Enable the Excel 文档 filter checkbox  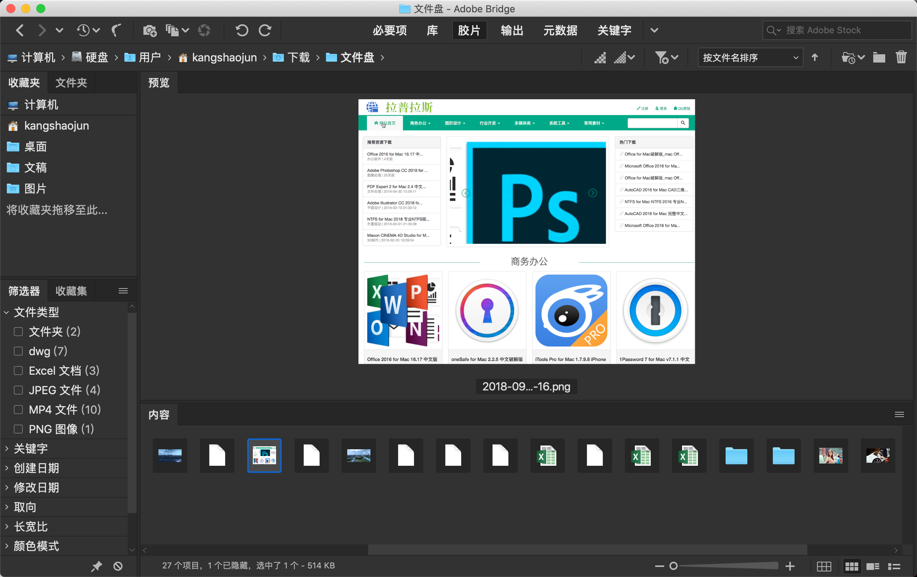click(x=18, y=371)
